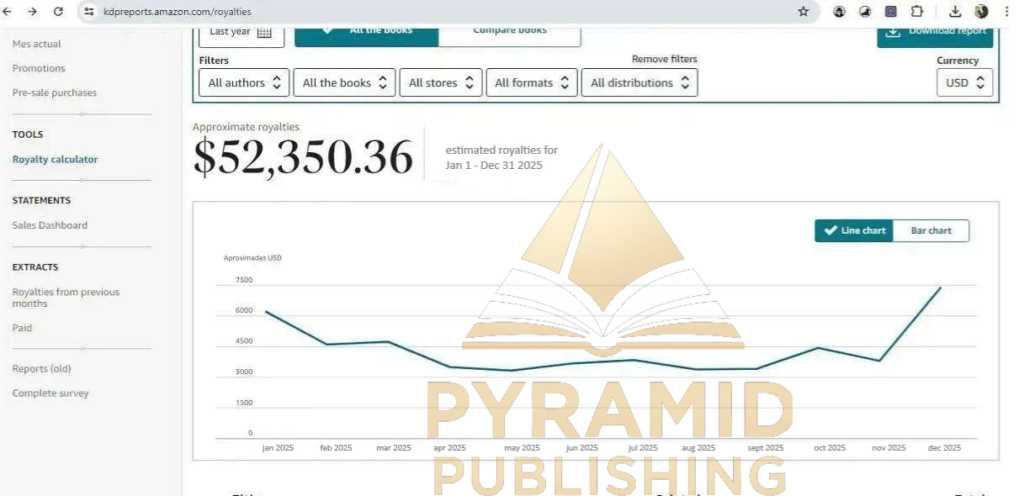Expand the All formats filter
Image resolution: width=1024 pixels, height=496 pixels.
[532, 83]
